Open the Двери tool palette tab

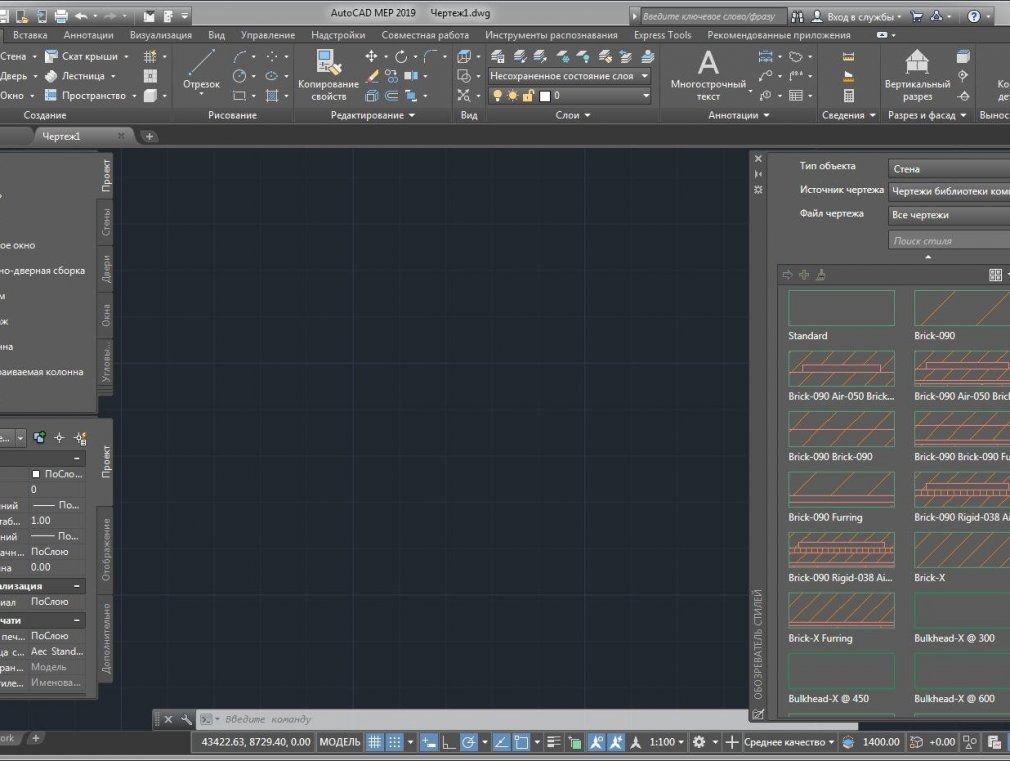pyautogui.click(x=106, y=269)
